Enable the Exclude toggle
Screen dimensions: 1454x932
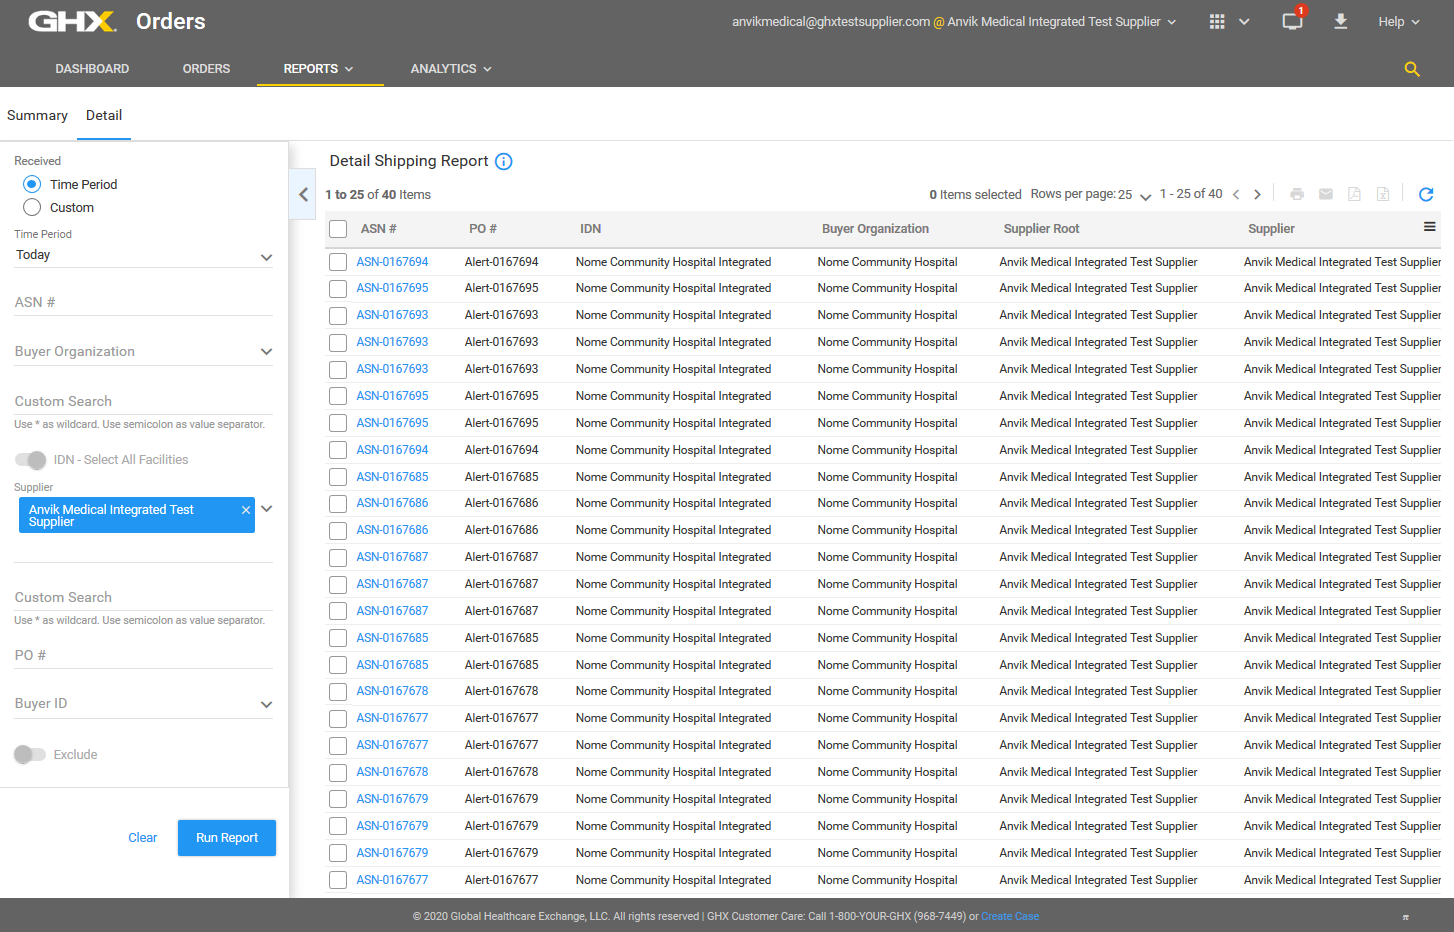[x=30, y=755]
